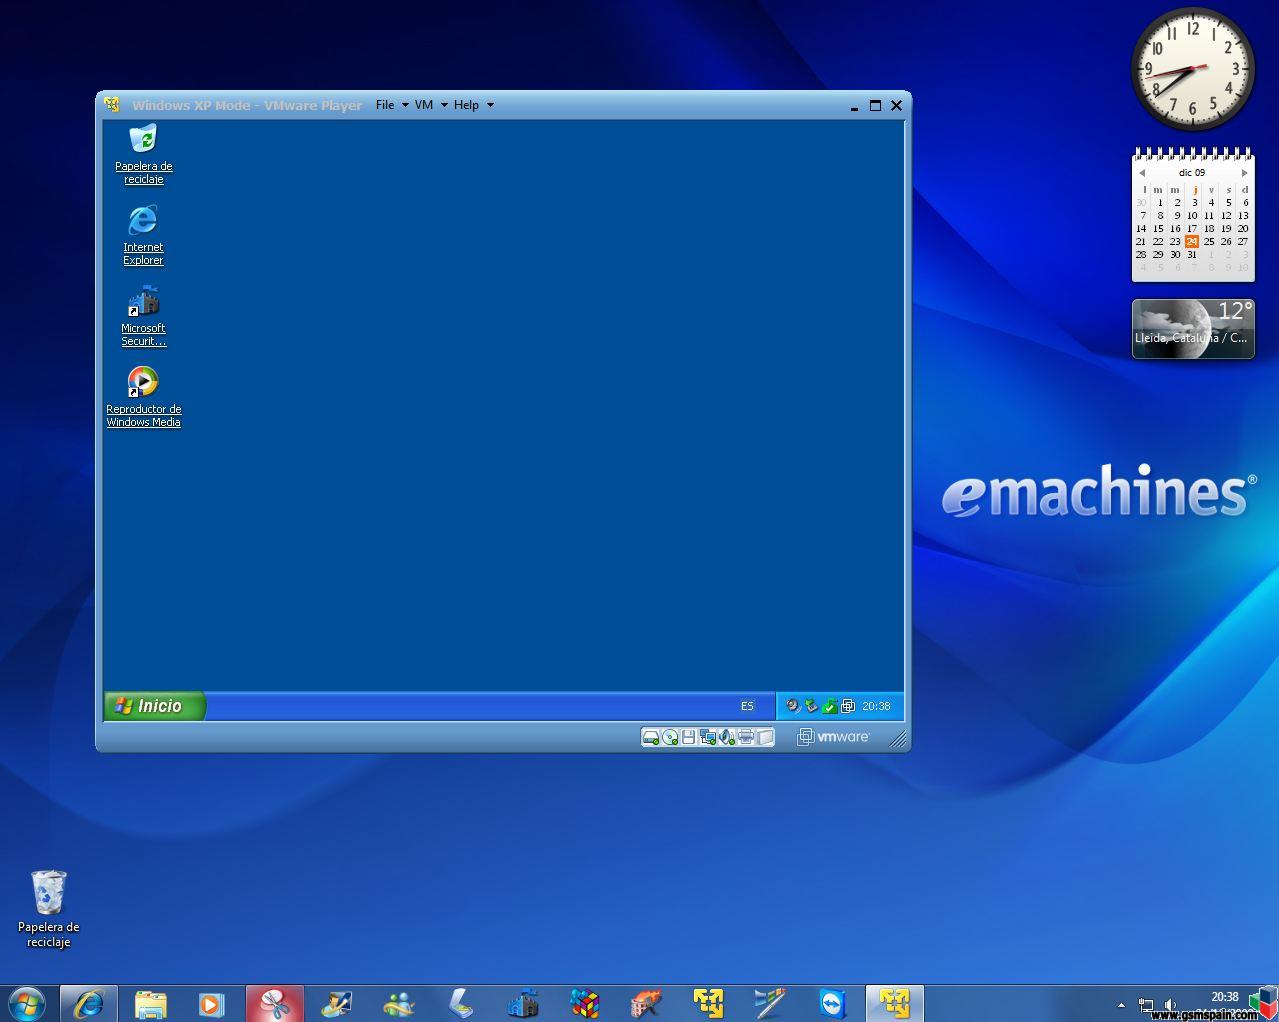Viewport: 1279px width, 1022px height.
Task: Click the safely remove hardware XP tray icon
Action: (811, 706)
